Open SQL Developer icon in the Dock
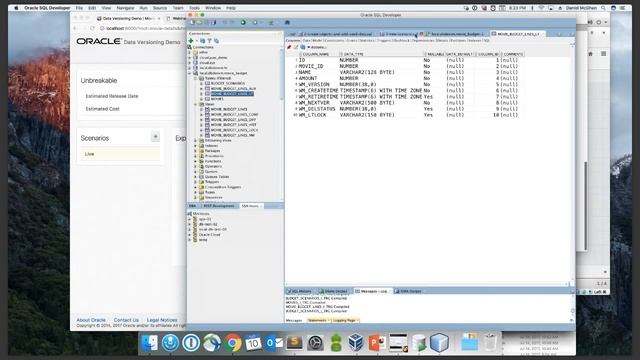 pos(419,342)
